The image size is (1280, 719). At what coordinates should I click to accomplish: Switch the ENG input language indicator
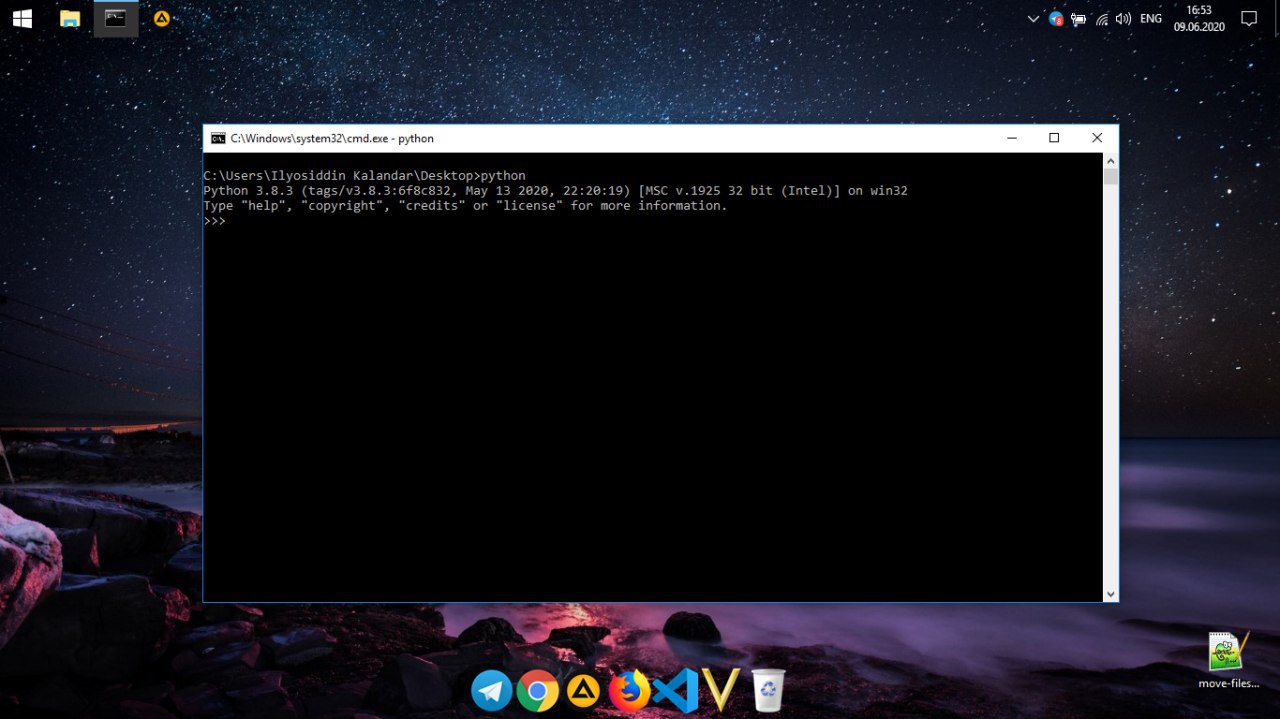click(x=1151, y=18)
